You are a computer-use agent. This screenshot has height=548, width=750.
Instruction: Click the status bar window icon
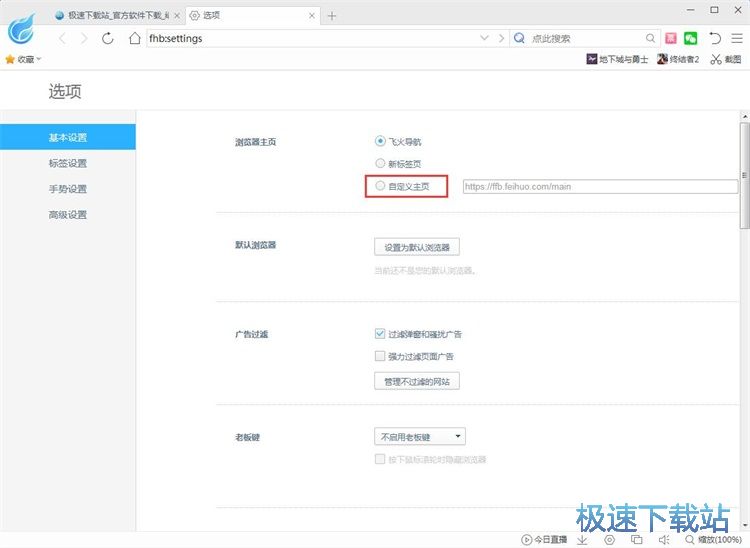(637, 539)
